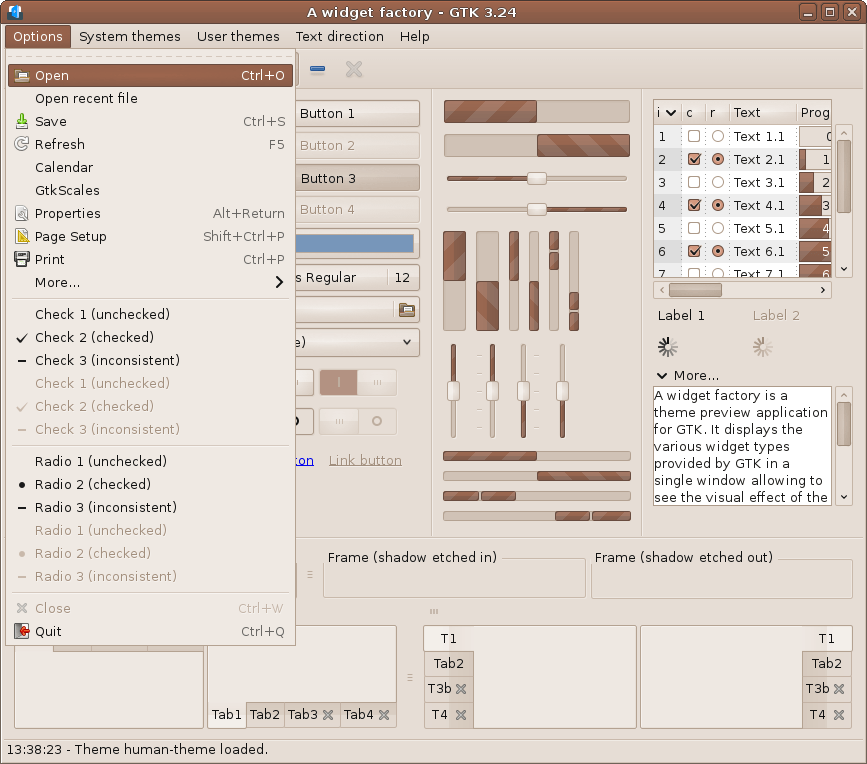
Task: Click the Page Setup ruler icon
Action: [x=22, y=237]
